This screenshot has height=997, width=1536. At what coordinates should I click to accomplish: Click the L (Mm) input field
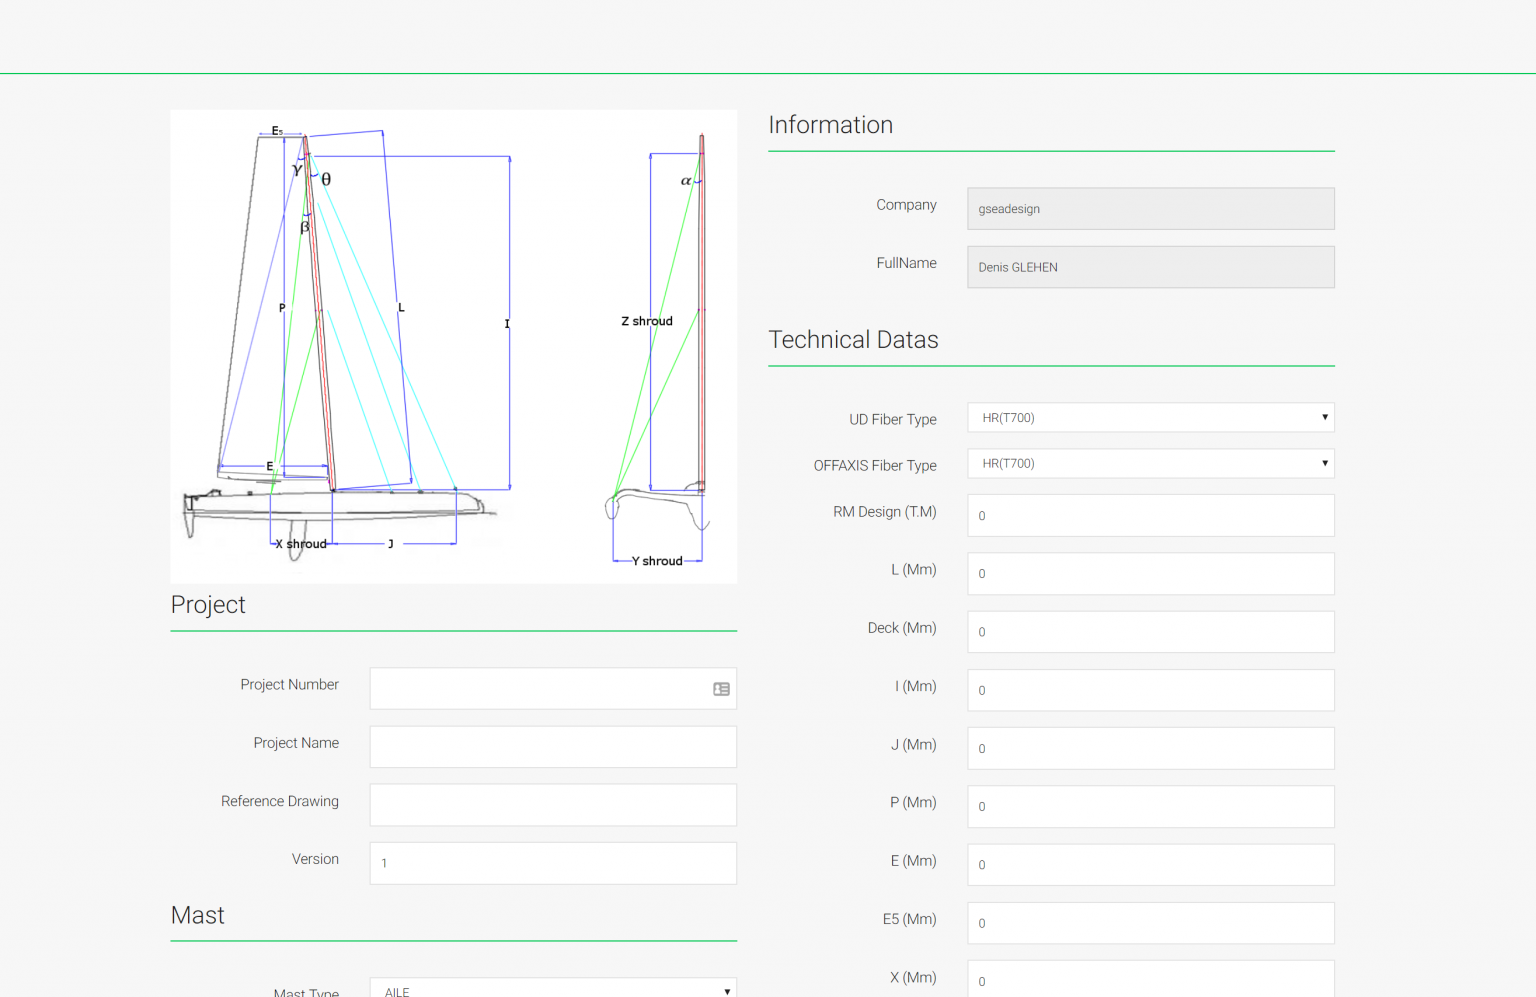pyautogui.click(x=1150, y=573)
